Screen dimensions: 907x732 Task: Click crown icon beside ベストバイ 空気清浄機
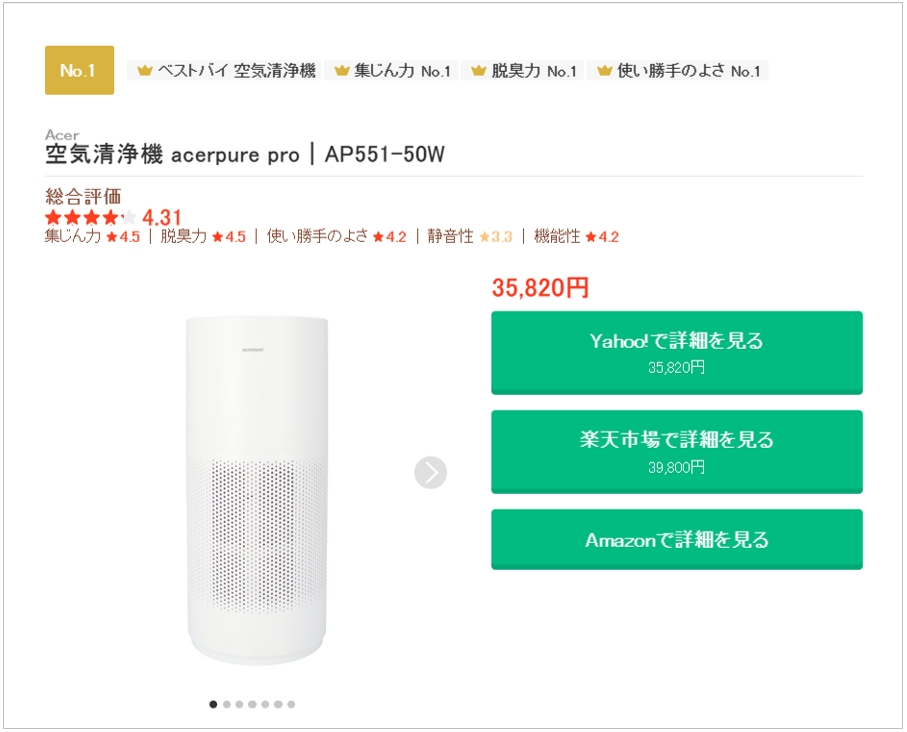pyautogui.click(x=144, y=71)
